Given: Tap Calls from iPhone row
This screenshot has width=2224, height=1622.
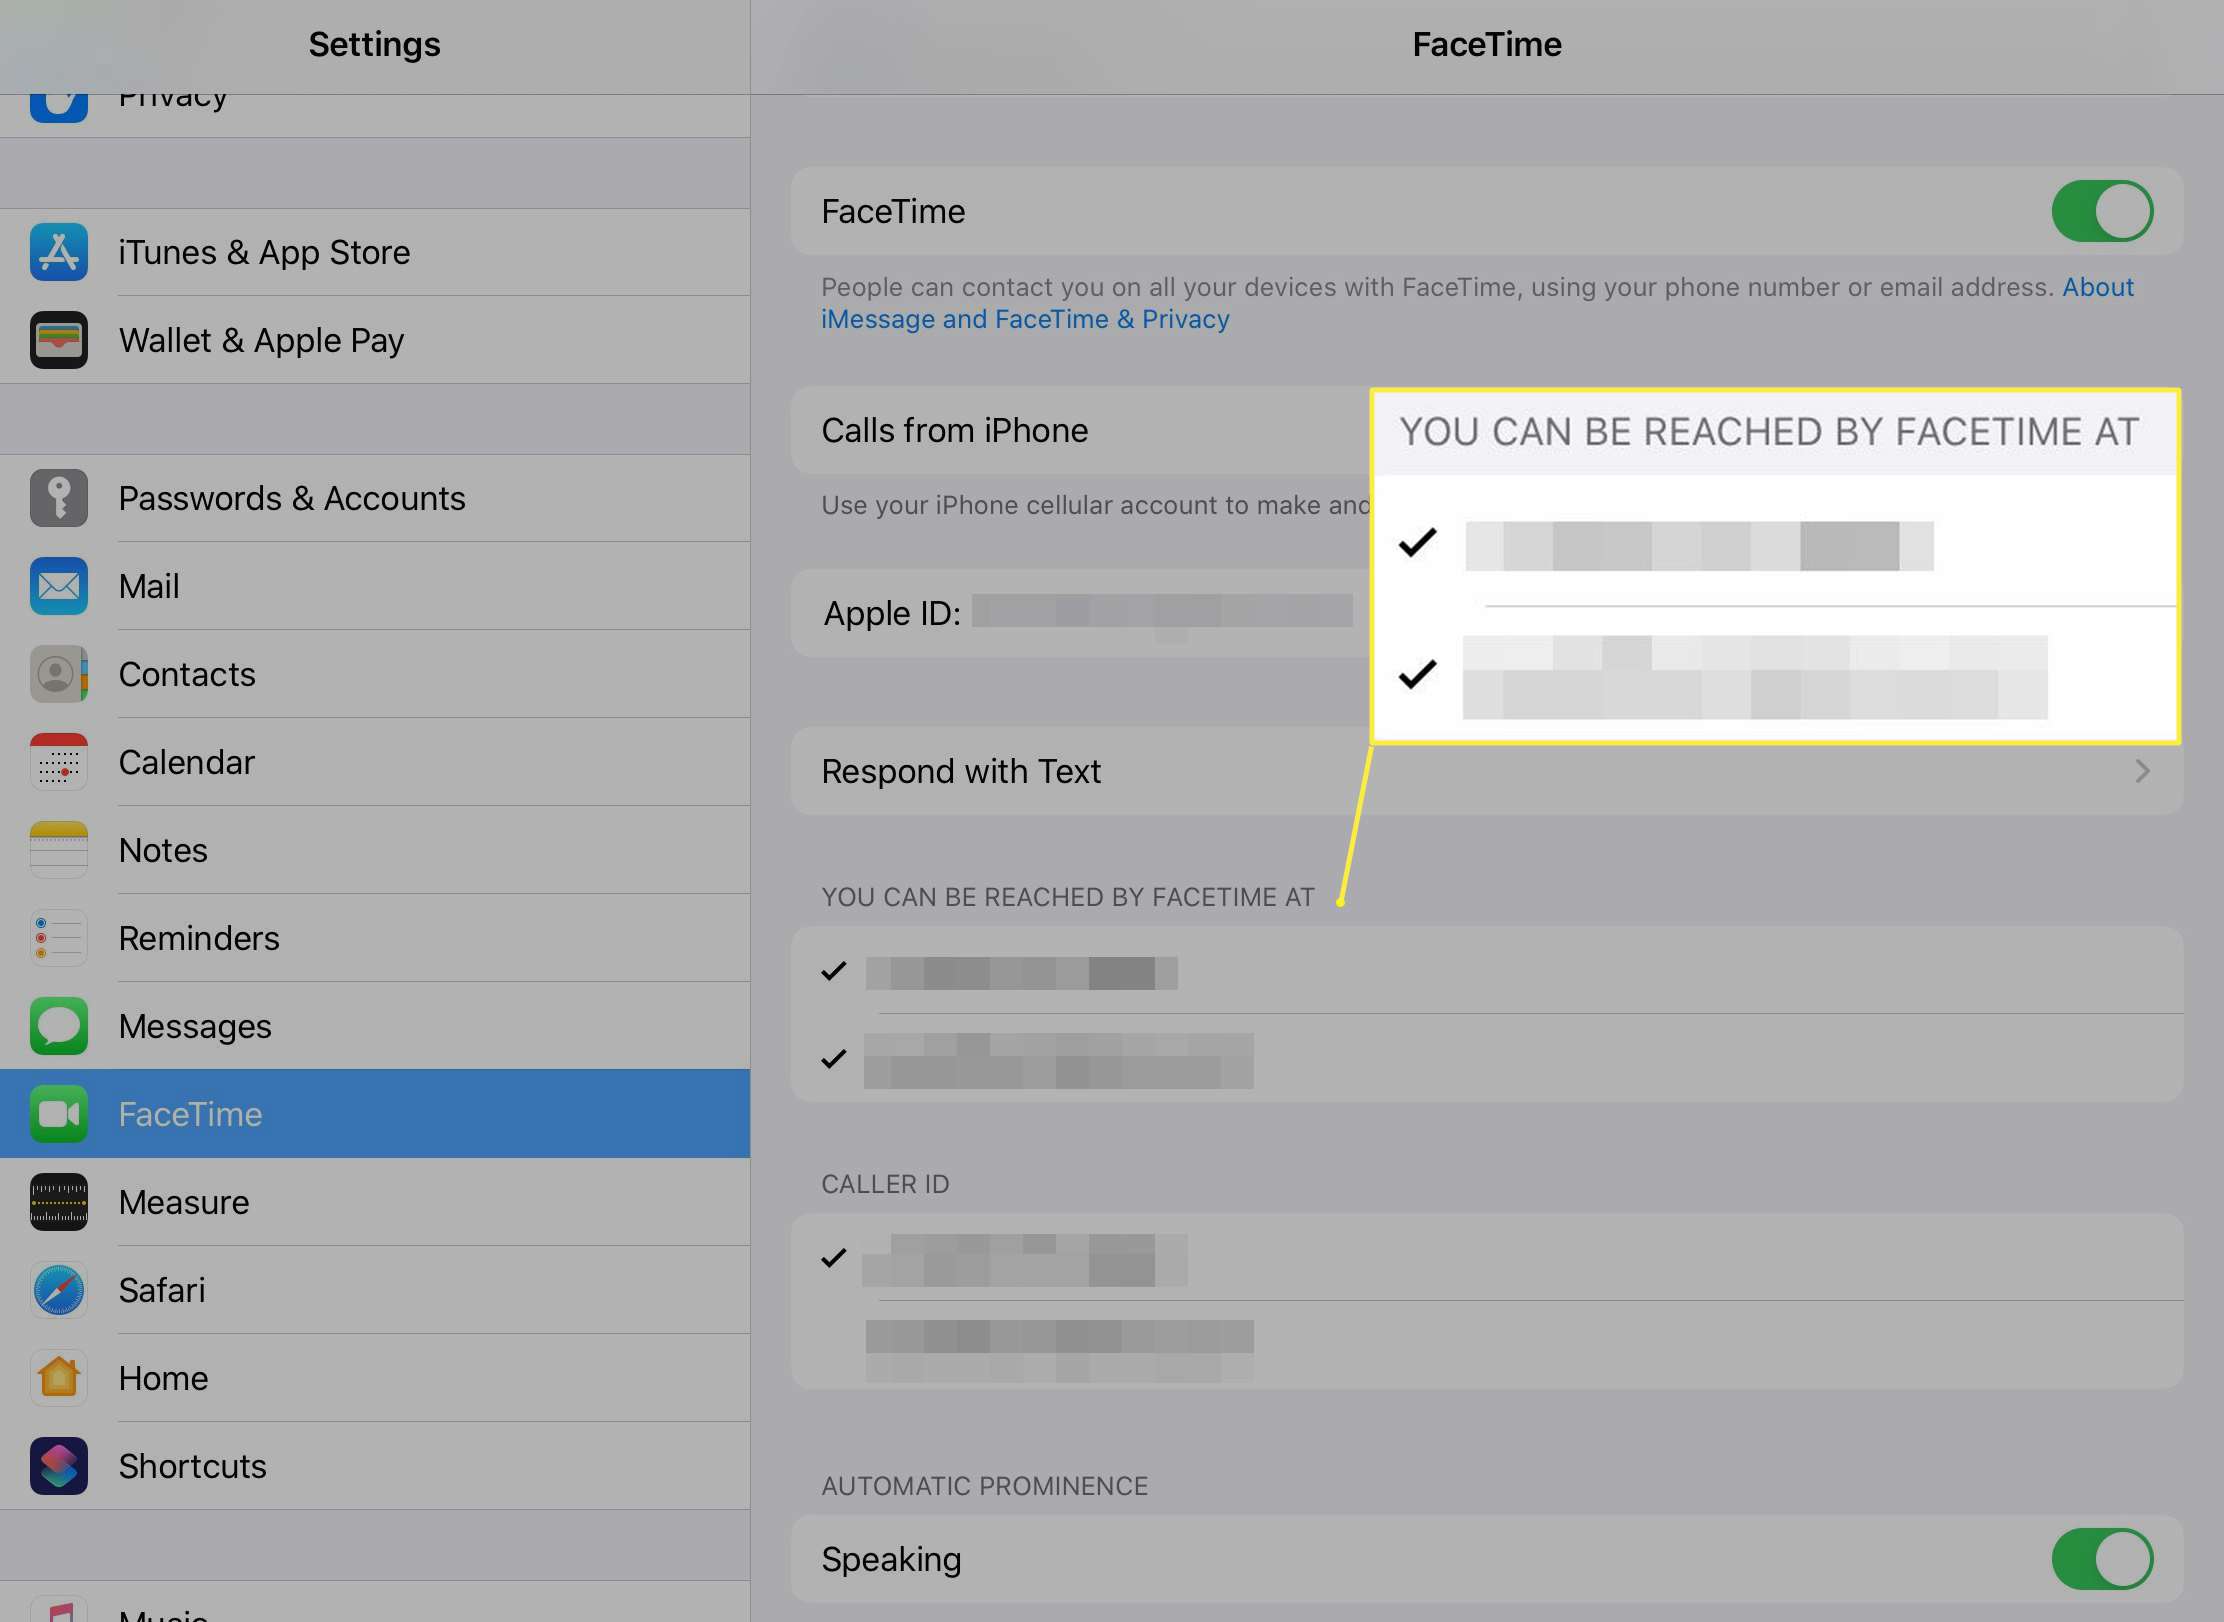Looking at the screenshot, I should tap(1081, 430).
